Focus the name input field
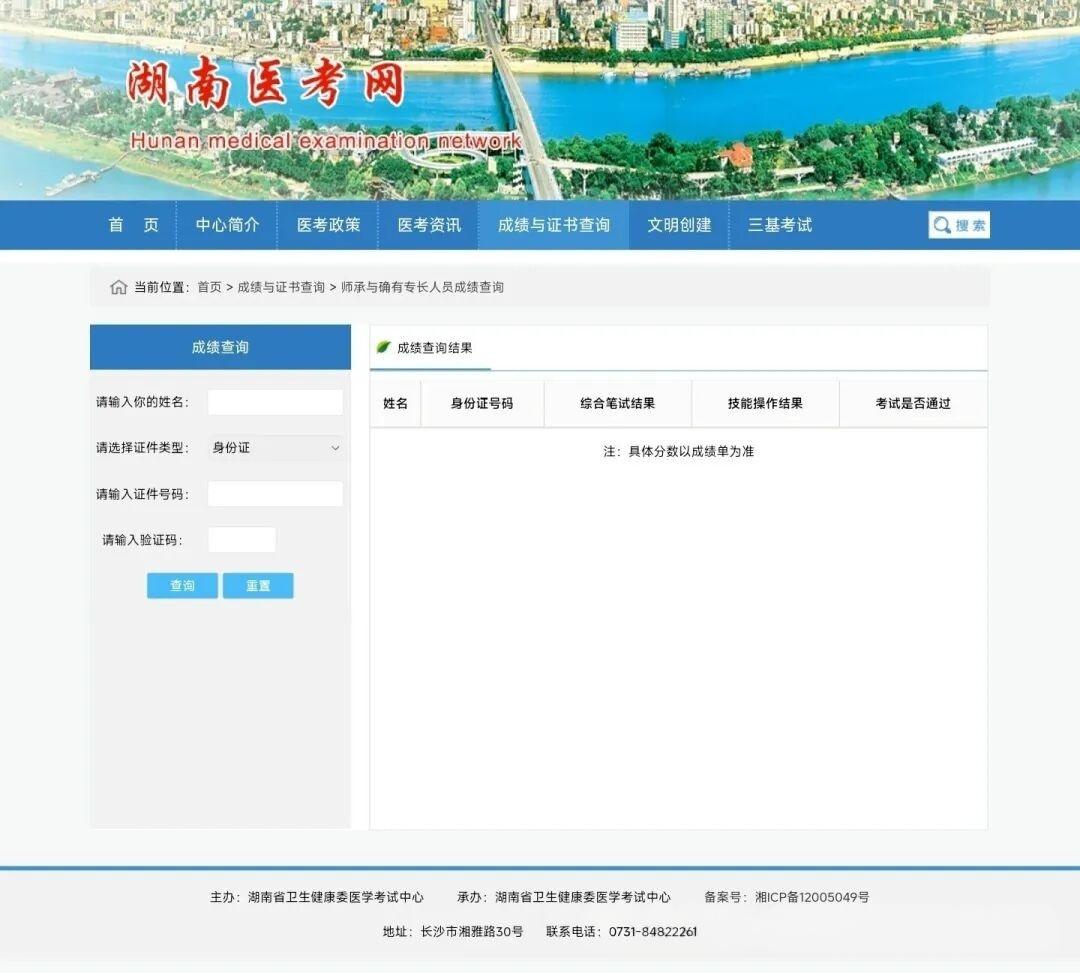 275,402
